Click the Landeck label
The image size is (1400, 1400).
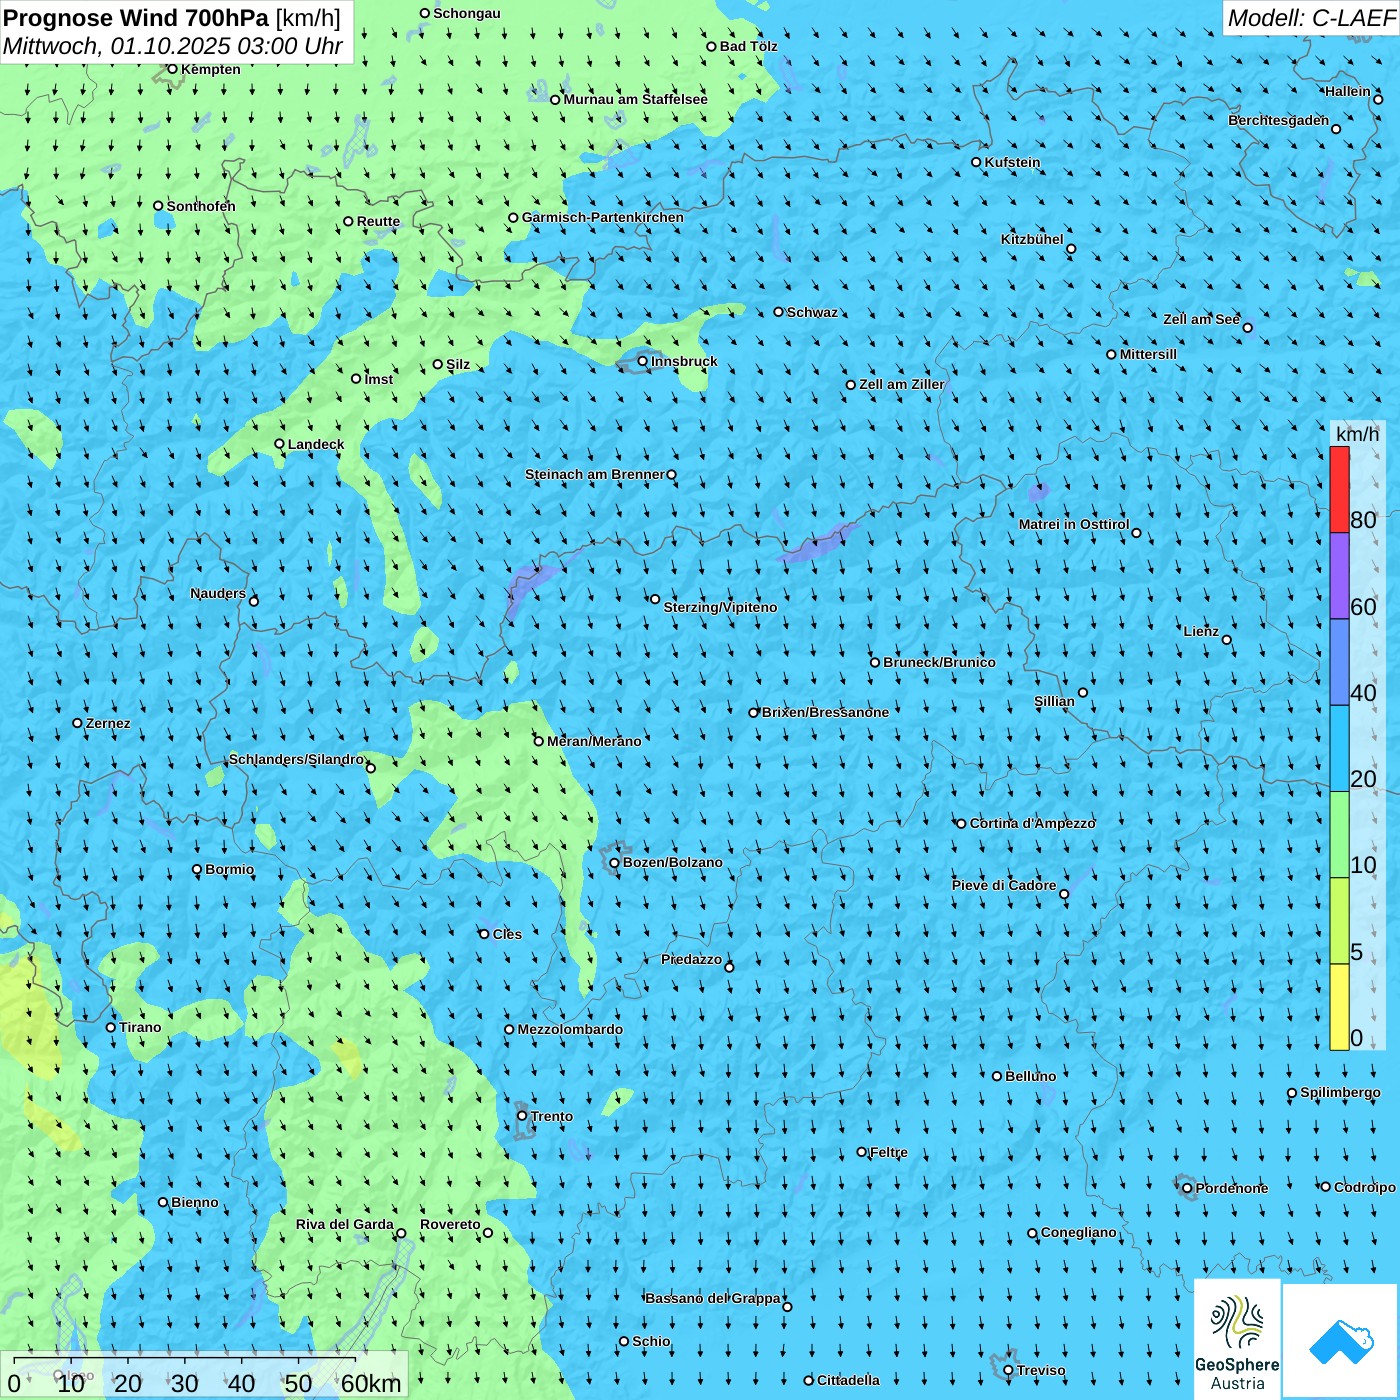pyautogui.click(x=316, y=444)
